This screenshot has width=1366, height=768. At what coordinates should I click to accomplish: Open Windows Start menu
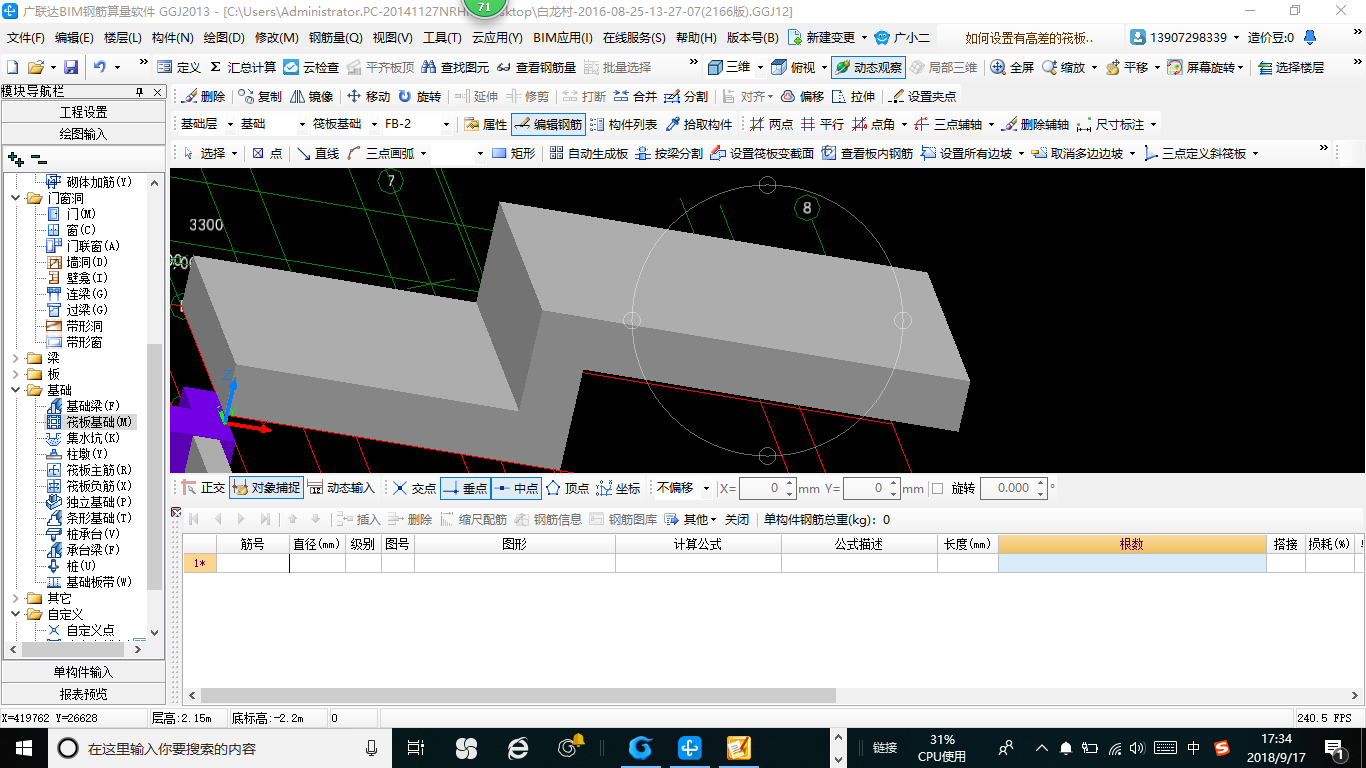(x=23, y=747)
